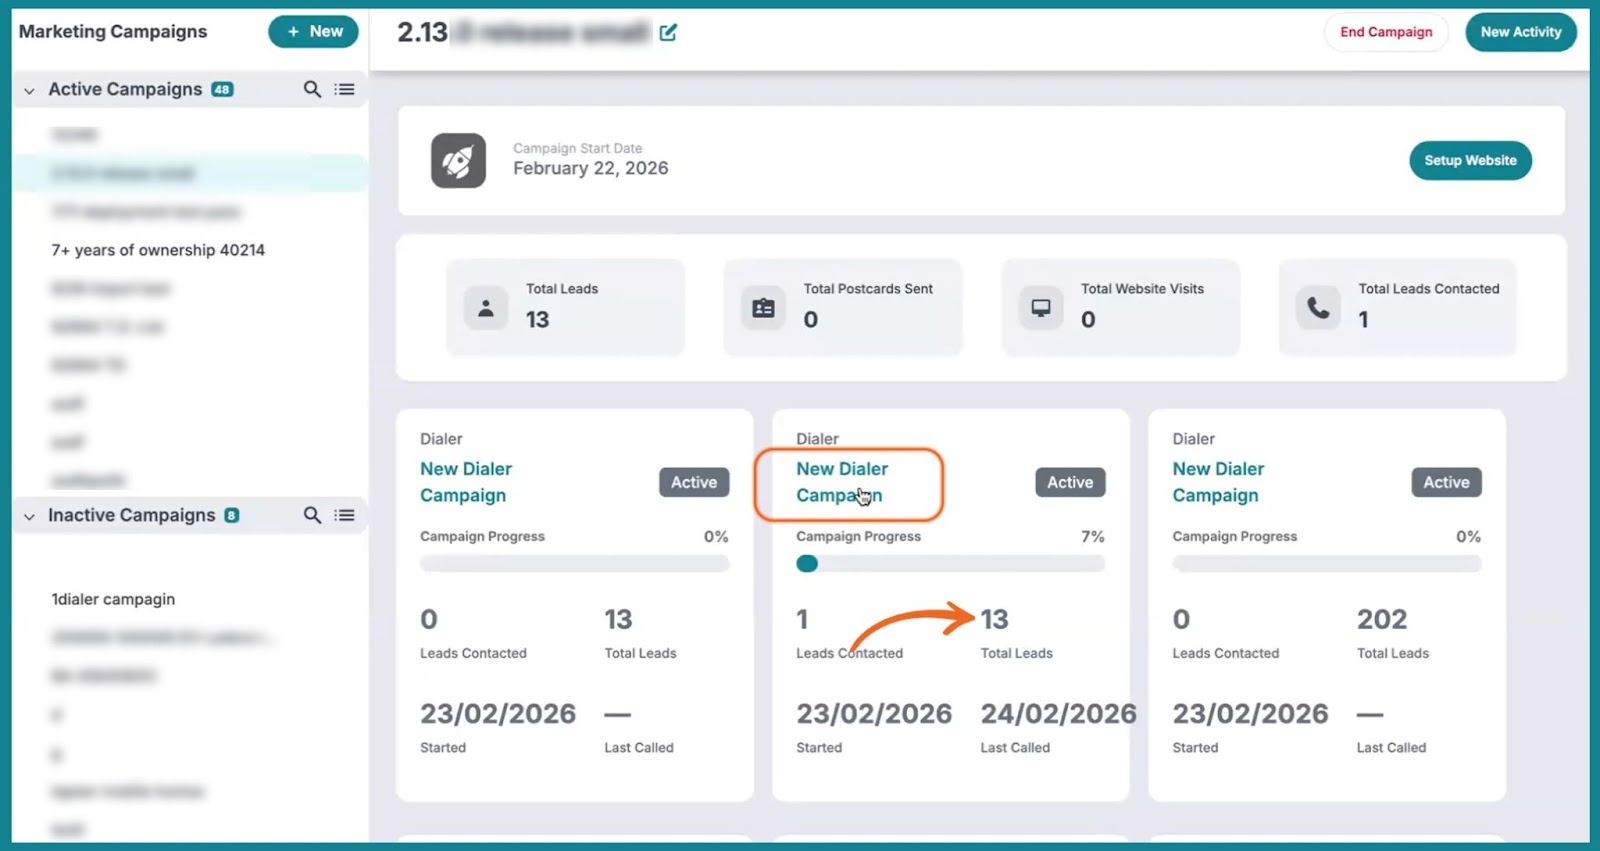The height and width of the screenshot is (851, 1600).
Task: Open the '1dialer campagin' inactive campaign
Action: tap(113, 599)
